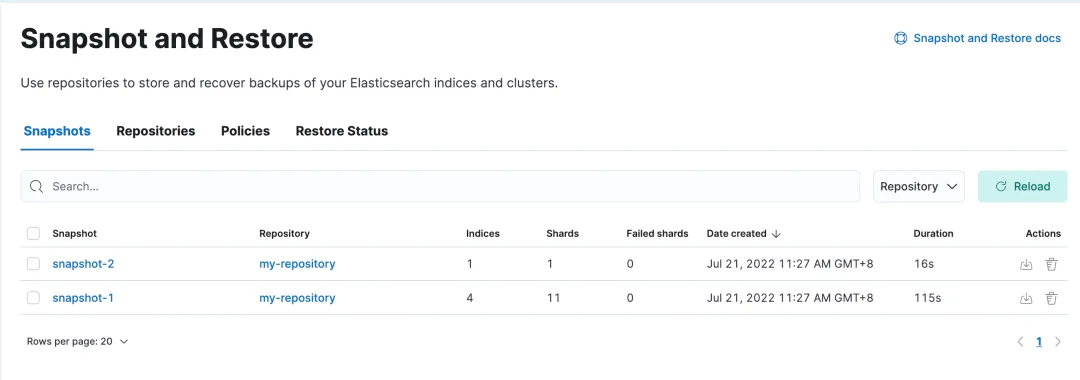
Task: Click the shards value 11
Action: (553, 297)
